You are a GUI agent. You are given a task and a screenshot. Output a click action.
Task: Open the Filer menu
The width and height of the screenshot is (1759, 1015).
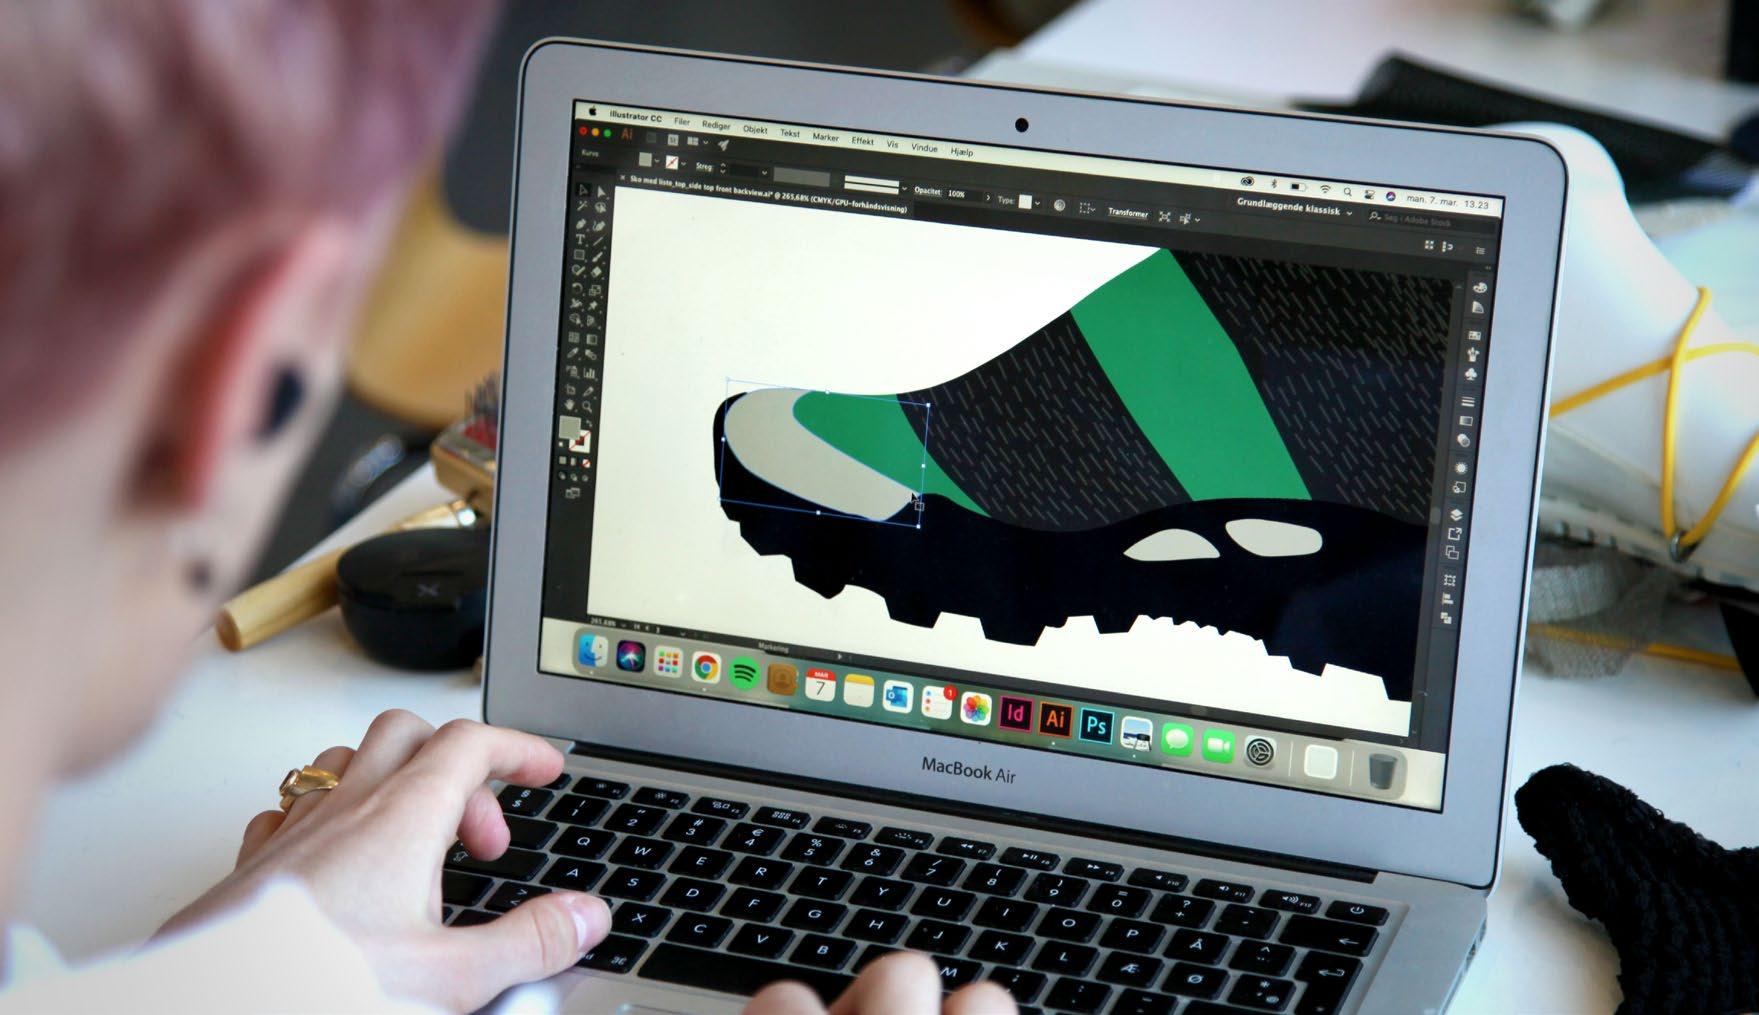click(682, 122)
